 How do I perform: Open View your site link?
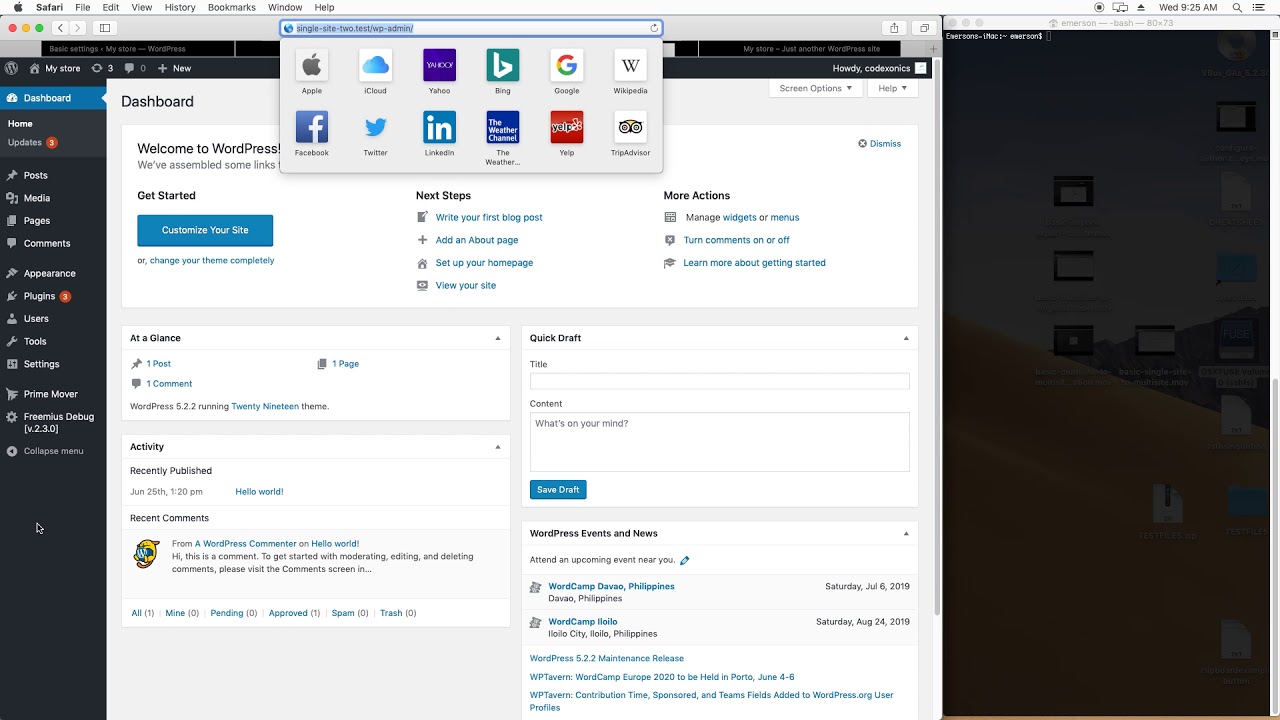[465, 285]
